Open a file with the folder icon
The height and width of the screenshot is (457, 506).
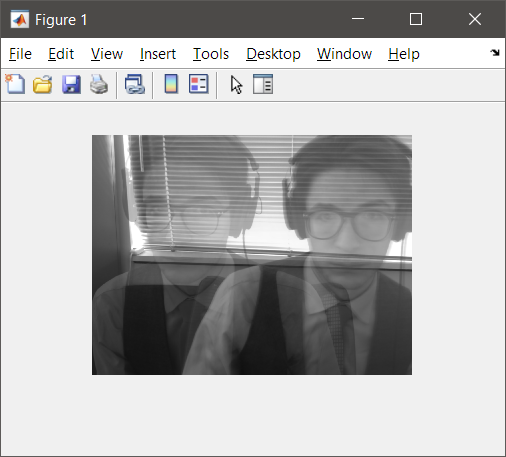[43, 84]
